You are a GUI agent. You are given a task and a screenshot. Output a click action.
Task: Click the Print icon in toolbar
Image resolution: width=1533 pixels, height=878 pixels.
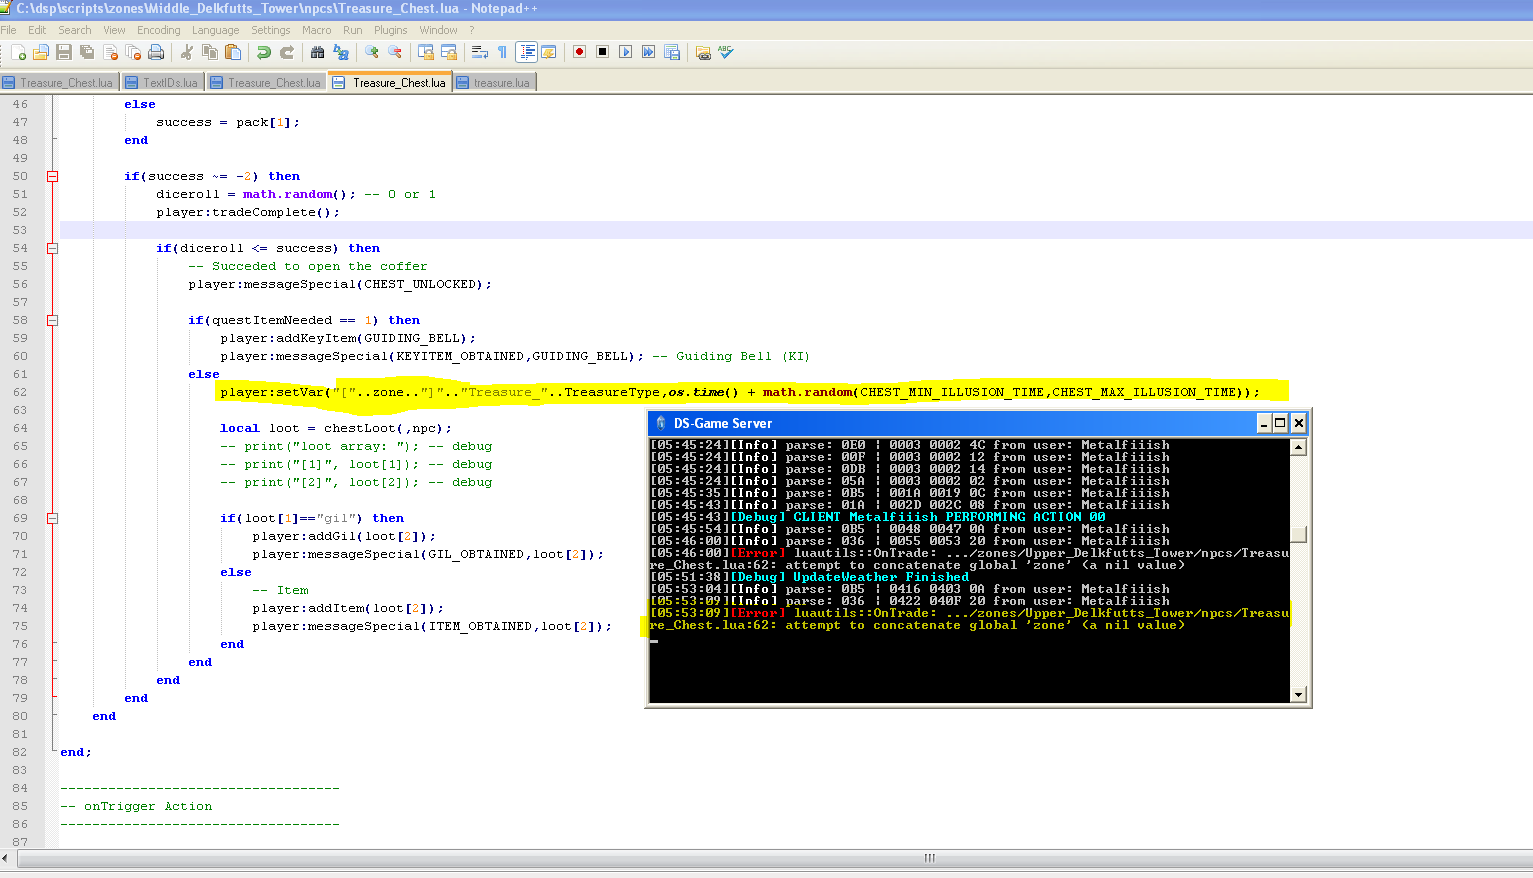pos(156,52)
